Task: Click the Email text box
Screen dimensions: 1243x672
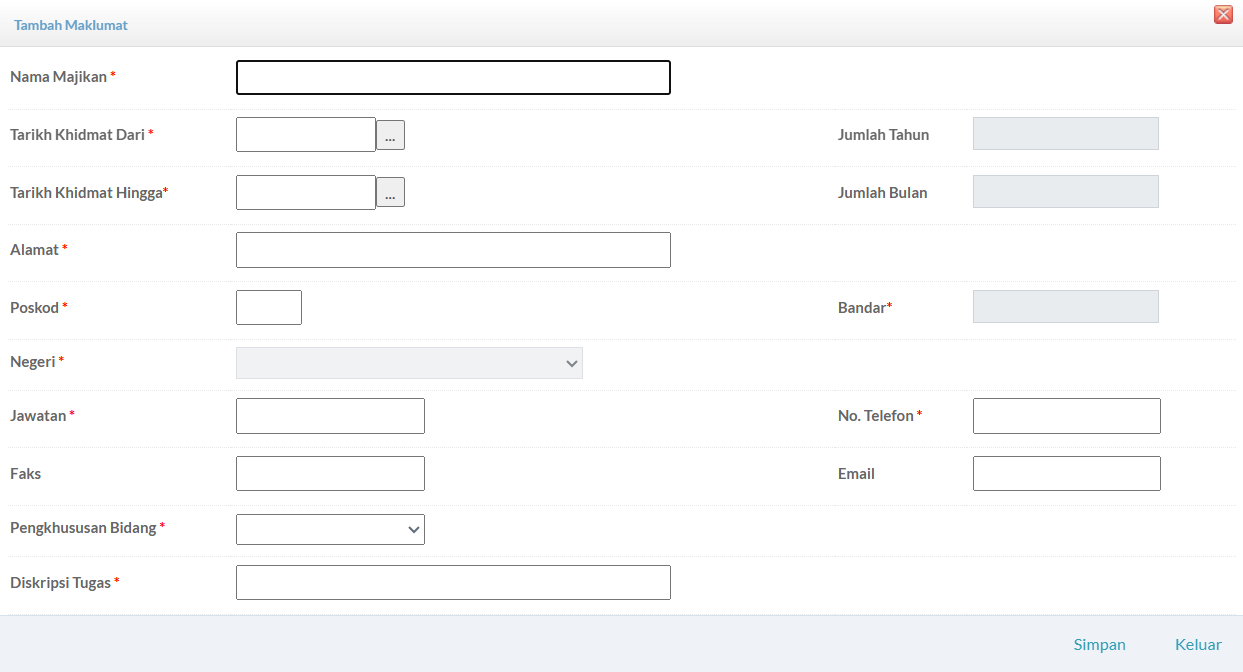Action: [1066, 474]
